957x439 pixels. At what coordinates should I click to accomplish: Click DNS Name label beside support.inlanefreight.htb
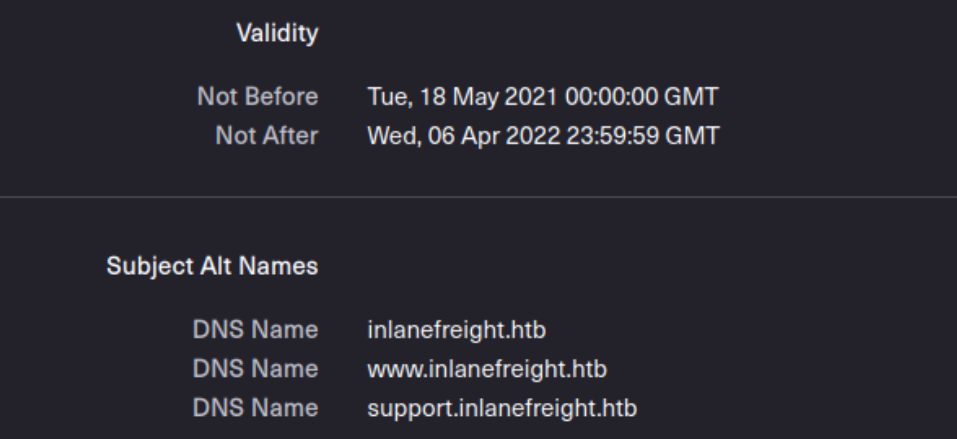256,408
